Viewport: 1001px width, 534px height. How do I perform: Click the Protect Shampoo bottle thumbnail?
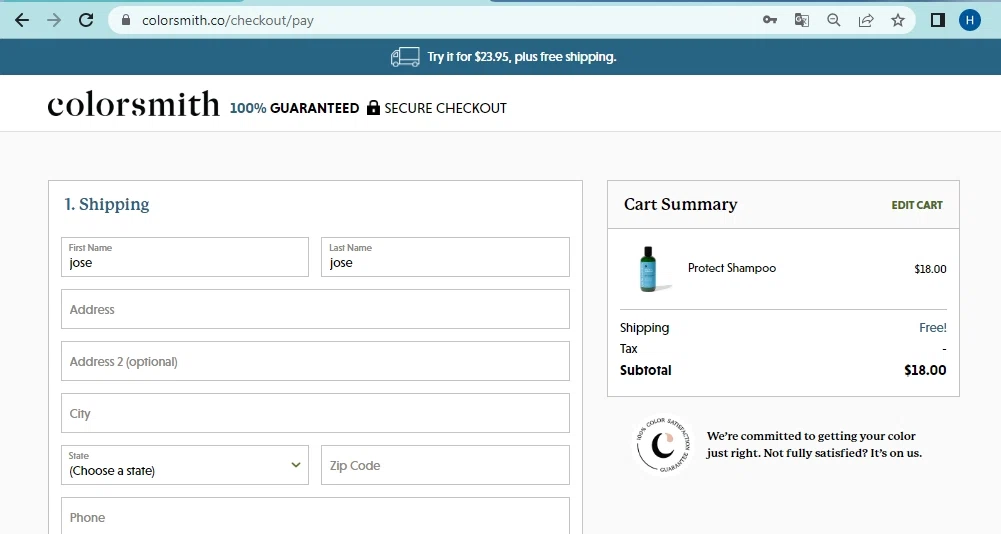coord(651,269)
